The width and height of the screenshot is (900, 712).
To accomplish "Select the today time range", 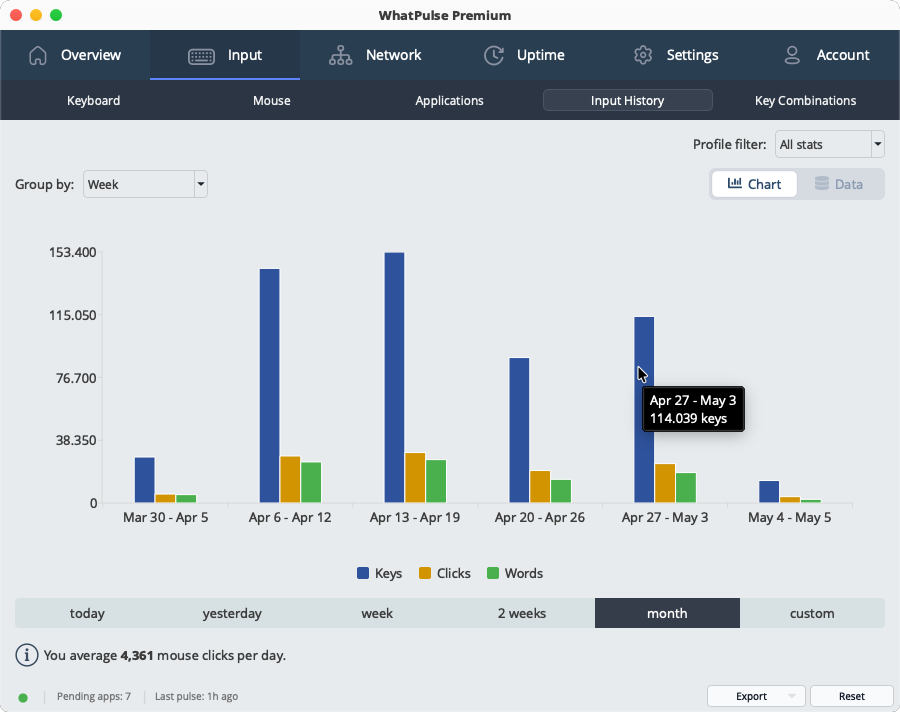I will pyautogui.click(x=87, y=613).
